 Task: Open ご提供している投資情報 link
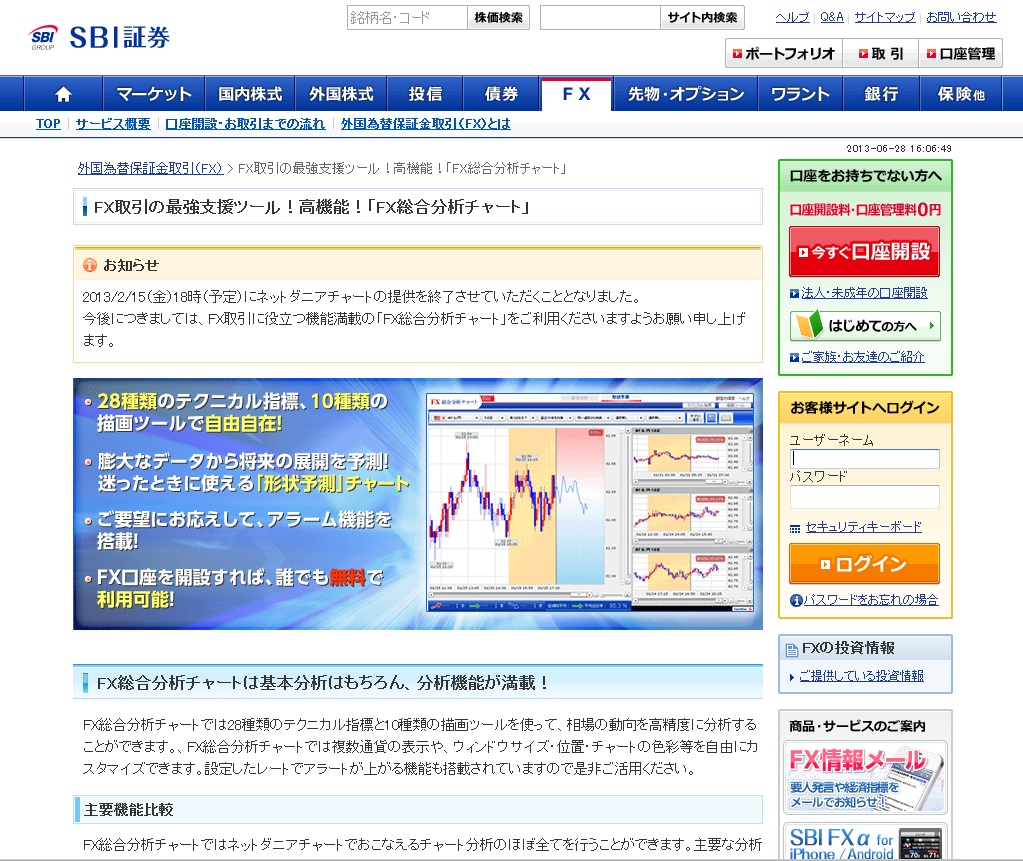click(x=861, y=676)
